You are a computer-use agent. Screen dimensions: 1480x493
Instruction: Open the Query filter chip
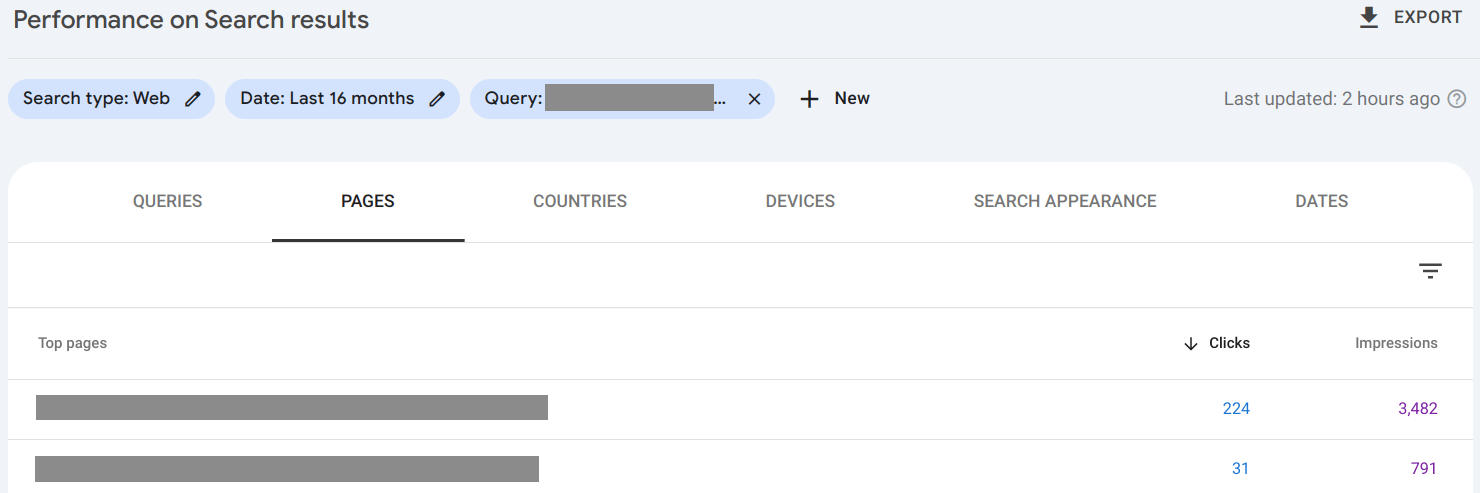[x=622, y=99]
